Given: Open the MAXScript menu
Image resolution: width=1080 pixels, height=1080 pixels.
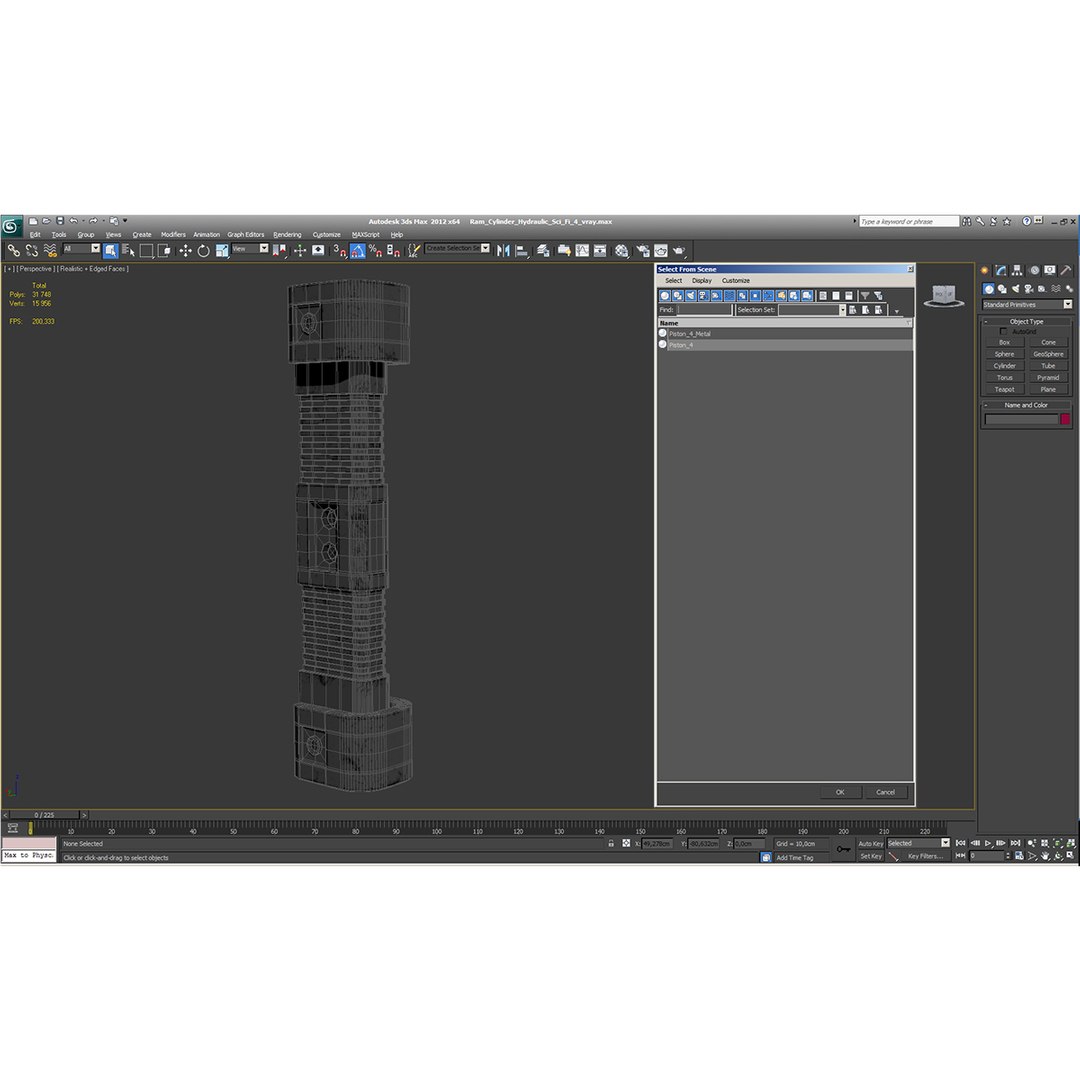Looking at the screenshot, I should click(x=366, y=235).
